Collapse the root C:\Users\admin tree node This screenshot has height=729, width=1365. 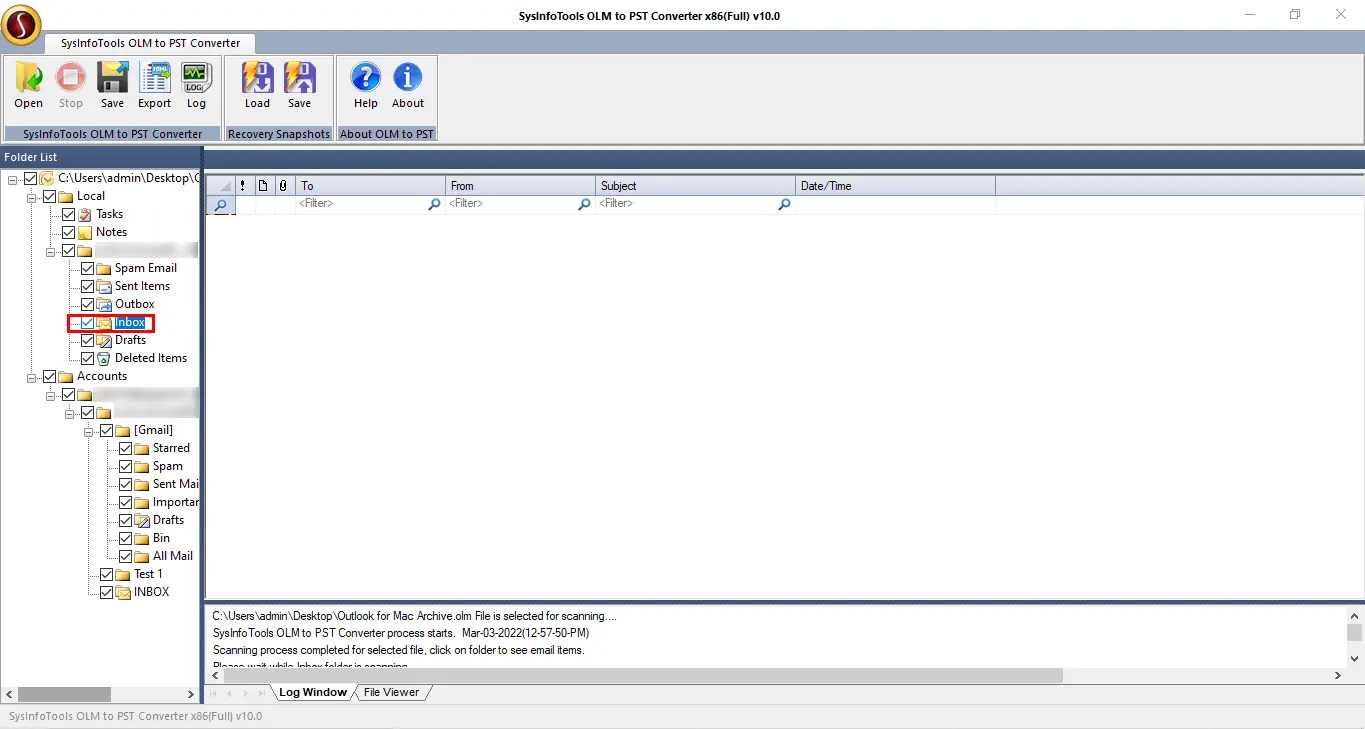tap(13, 178)
